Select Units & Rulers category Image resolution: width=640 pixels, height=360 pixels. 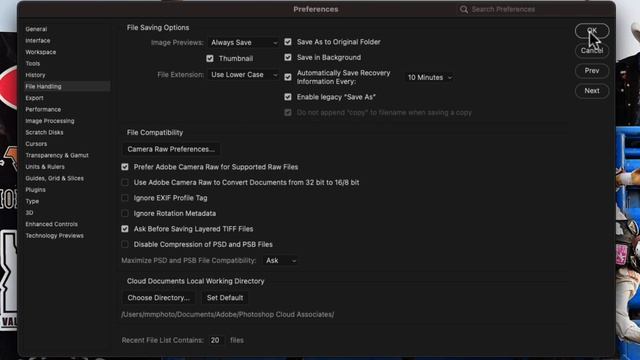pyautogui.click(x=45, y=167)
